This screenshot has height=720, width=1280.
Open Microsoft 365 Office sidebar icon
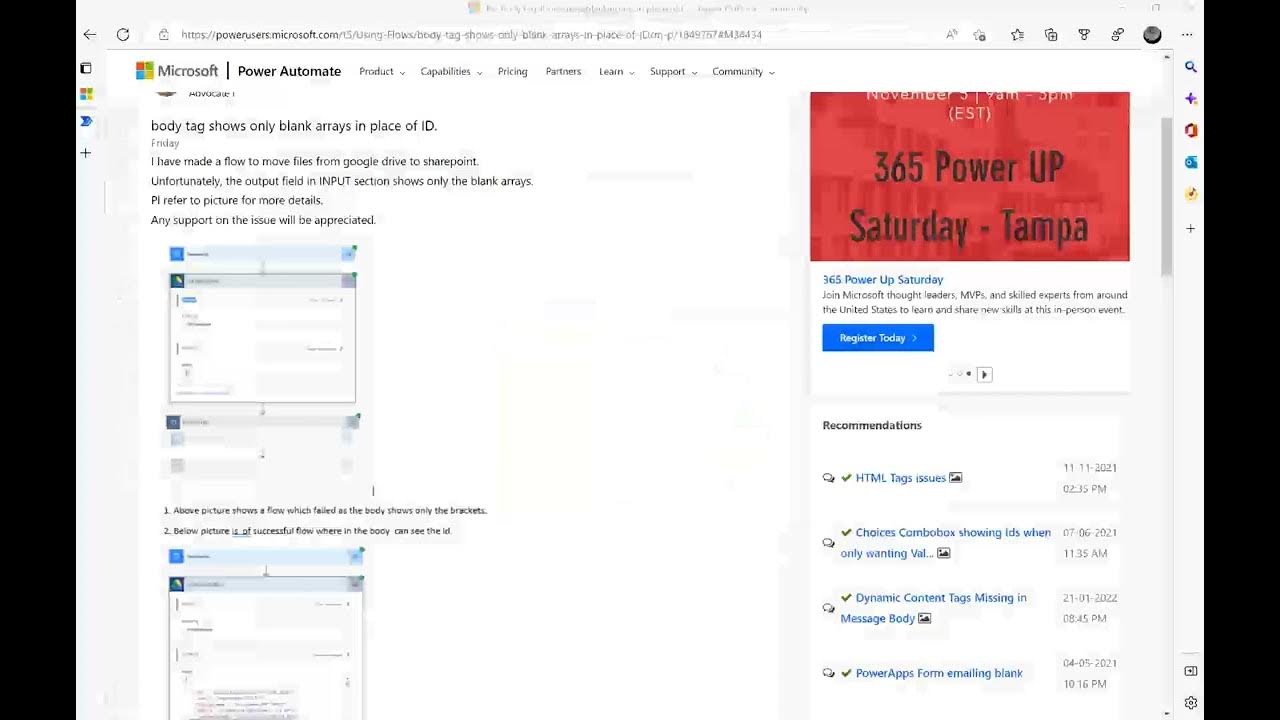1191,130
